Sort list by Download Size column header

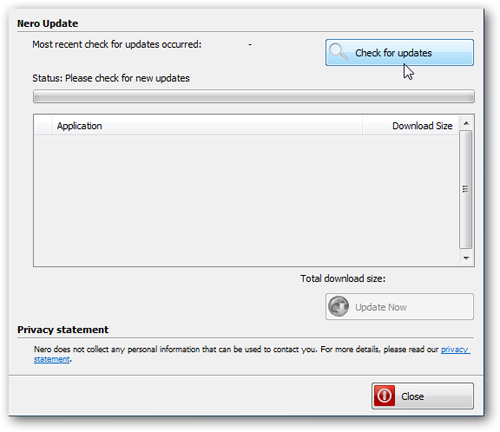[x=410, y=126]
